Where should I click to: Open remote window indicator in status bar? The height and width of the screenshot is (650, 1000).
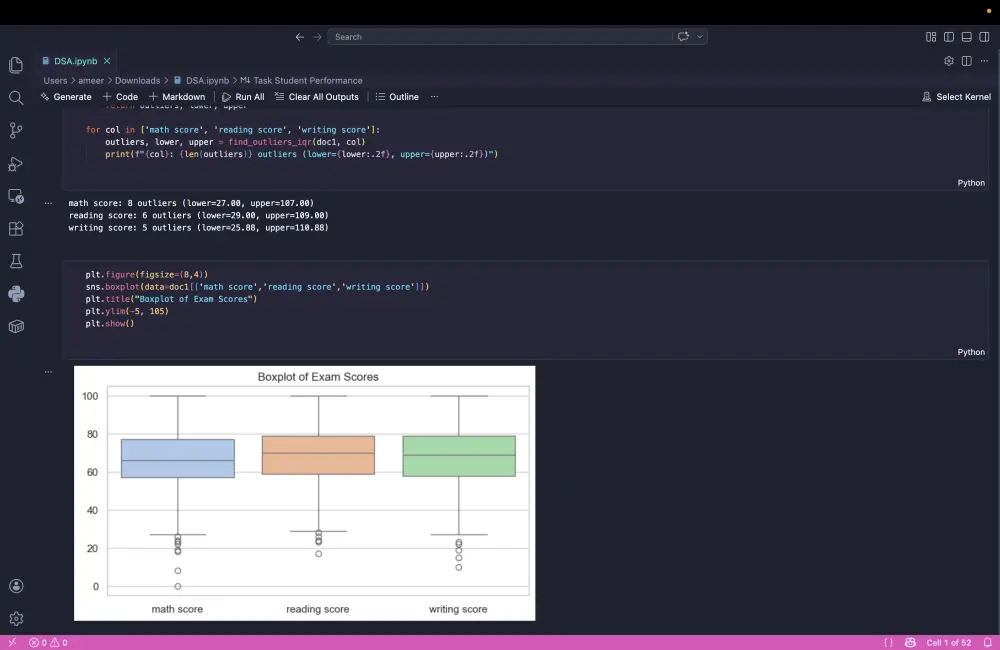[x=12, y=642]
